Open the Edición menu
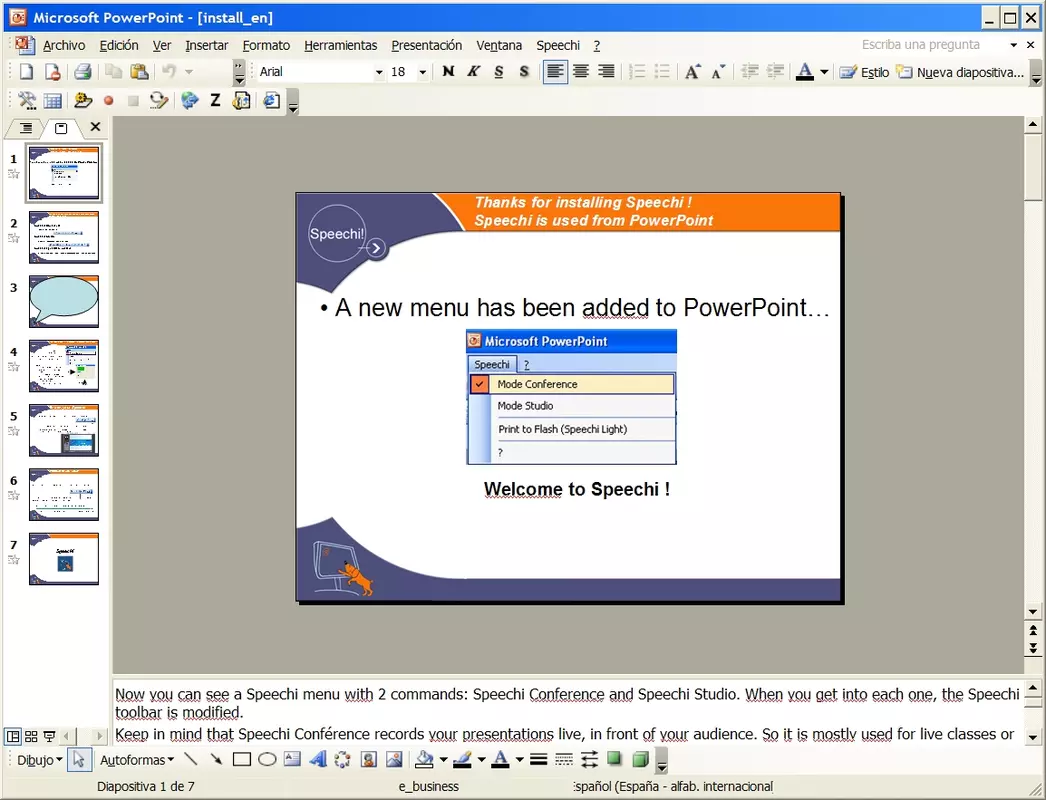 point(119,45)
